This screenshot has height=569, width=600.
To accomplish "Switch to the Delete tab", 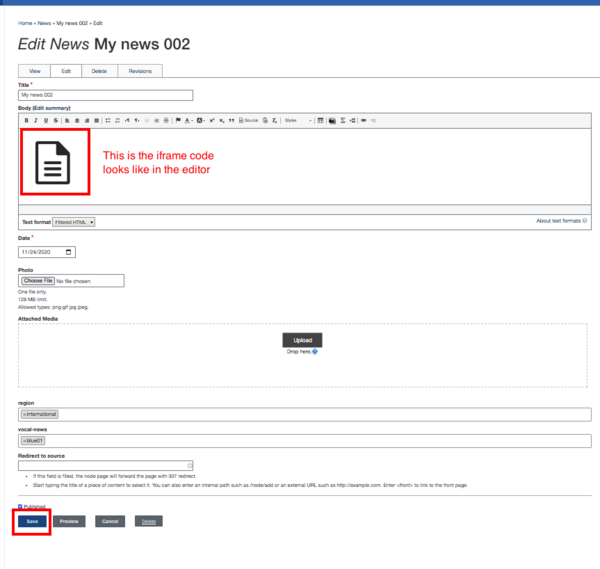I will tap(99, 71).
